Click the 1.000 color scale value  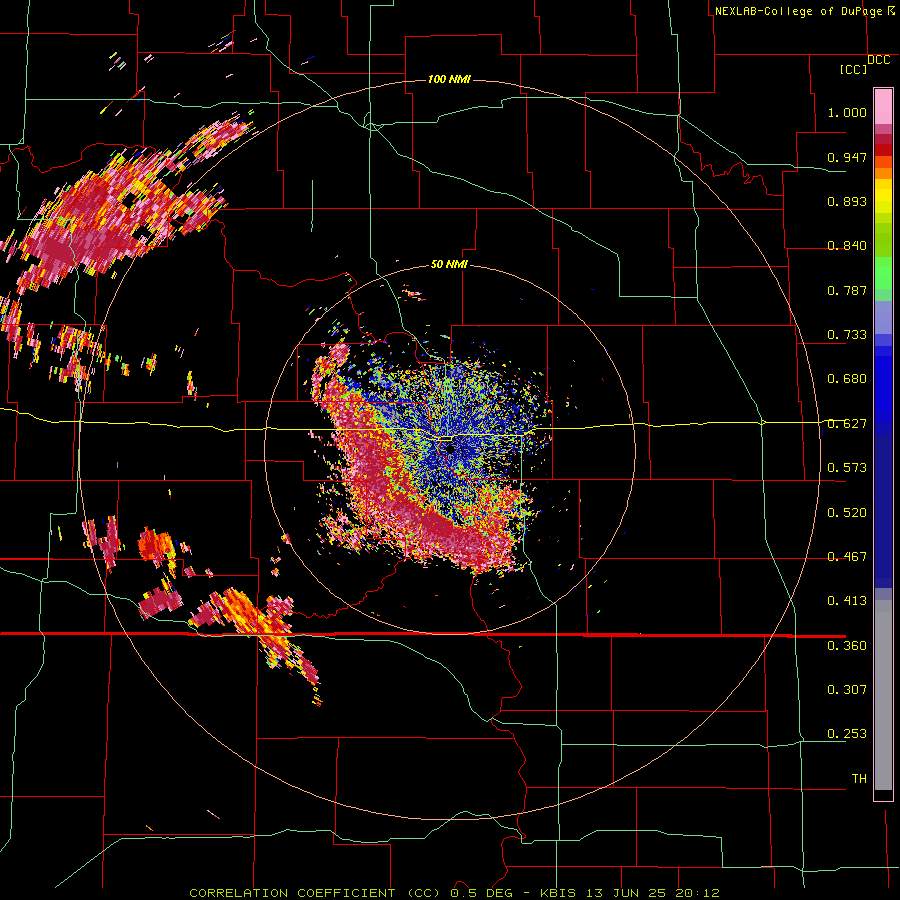847,112
